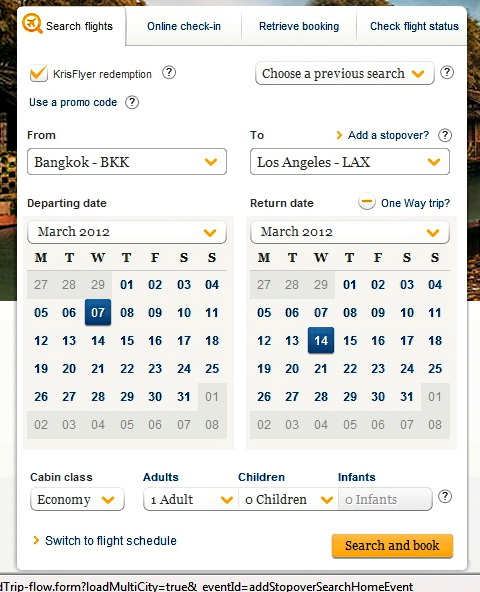Click the help icon beside KrisFlyer redemption
Viewport: 480px width, 592px height.
pyautogui.click(x=169, y=72)
